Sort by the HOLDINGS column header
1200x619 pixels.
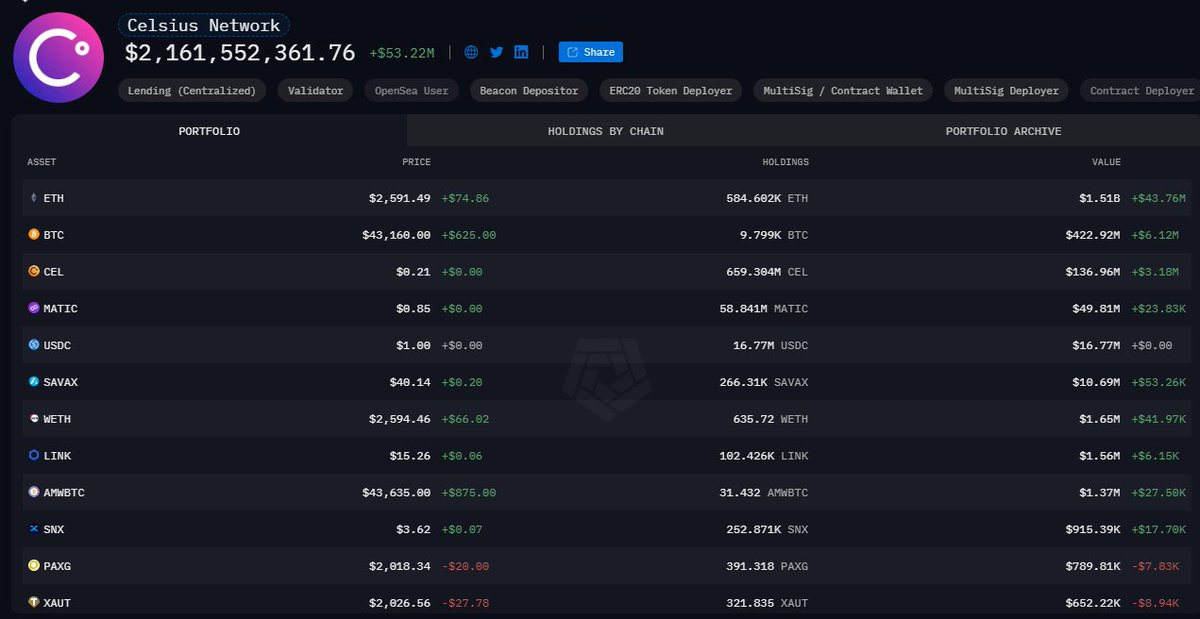point(785,162)
